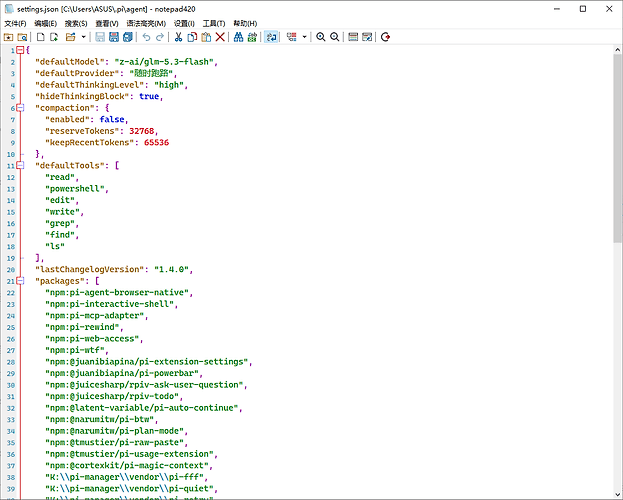Click the notepad420 app icon in title bar
Viewport: 623px width, 500px height.
(9, 9)
